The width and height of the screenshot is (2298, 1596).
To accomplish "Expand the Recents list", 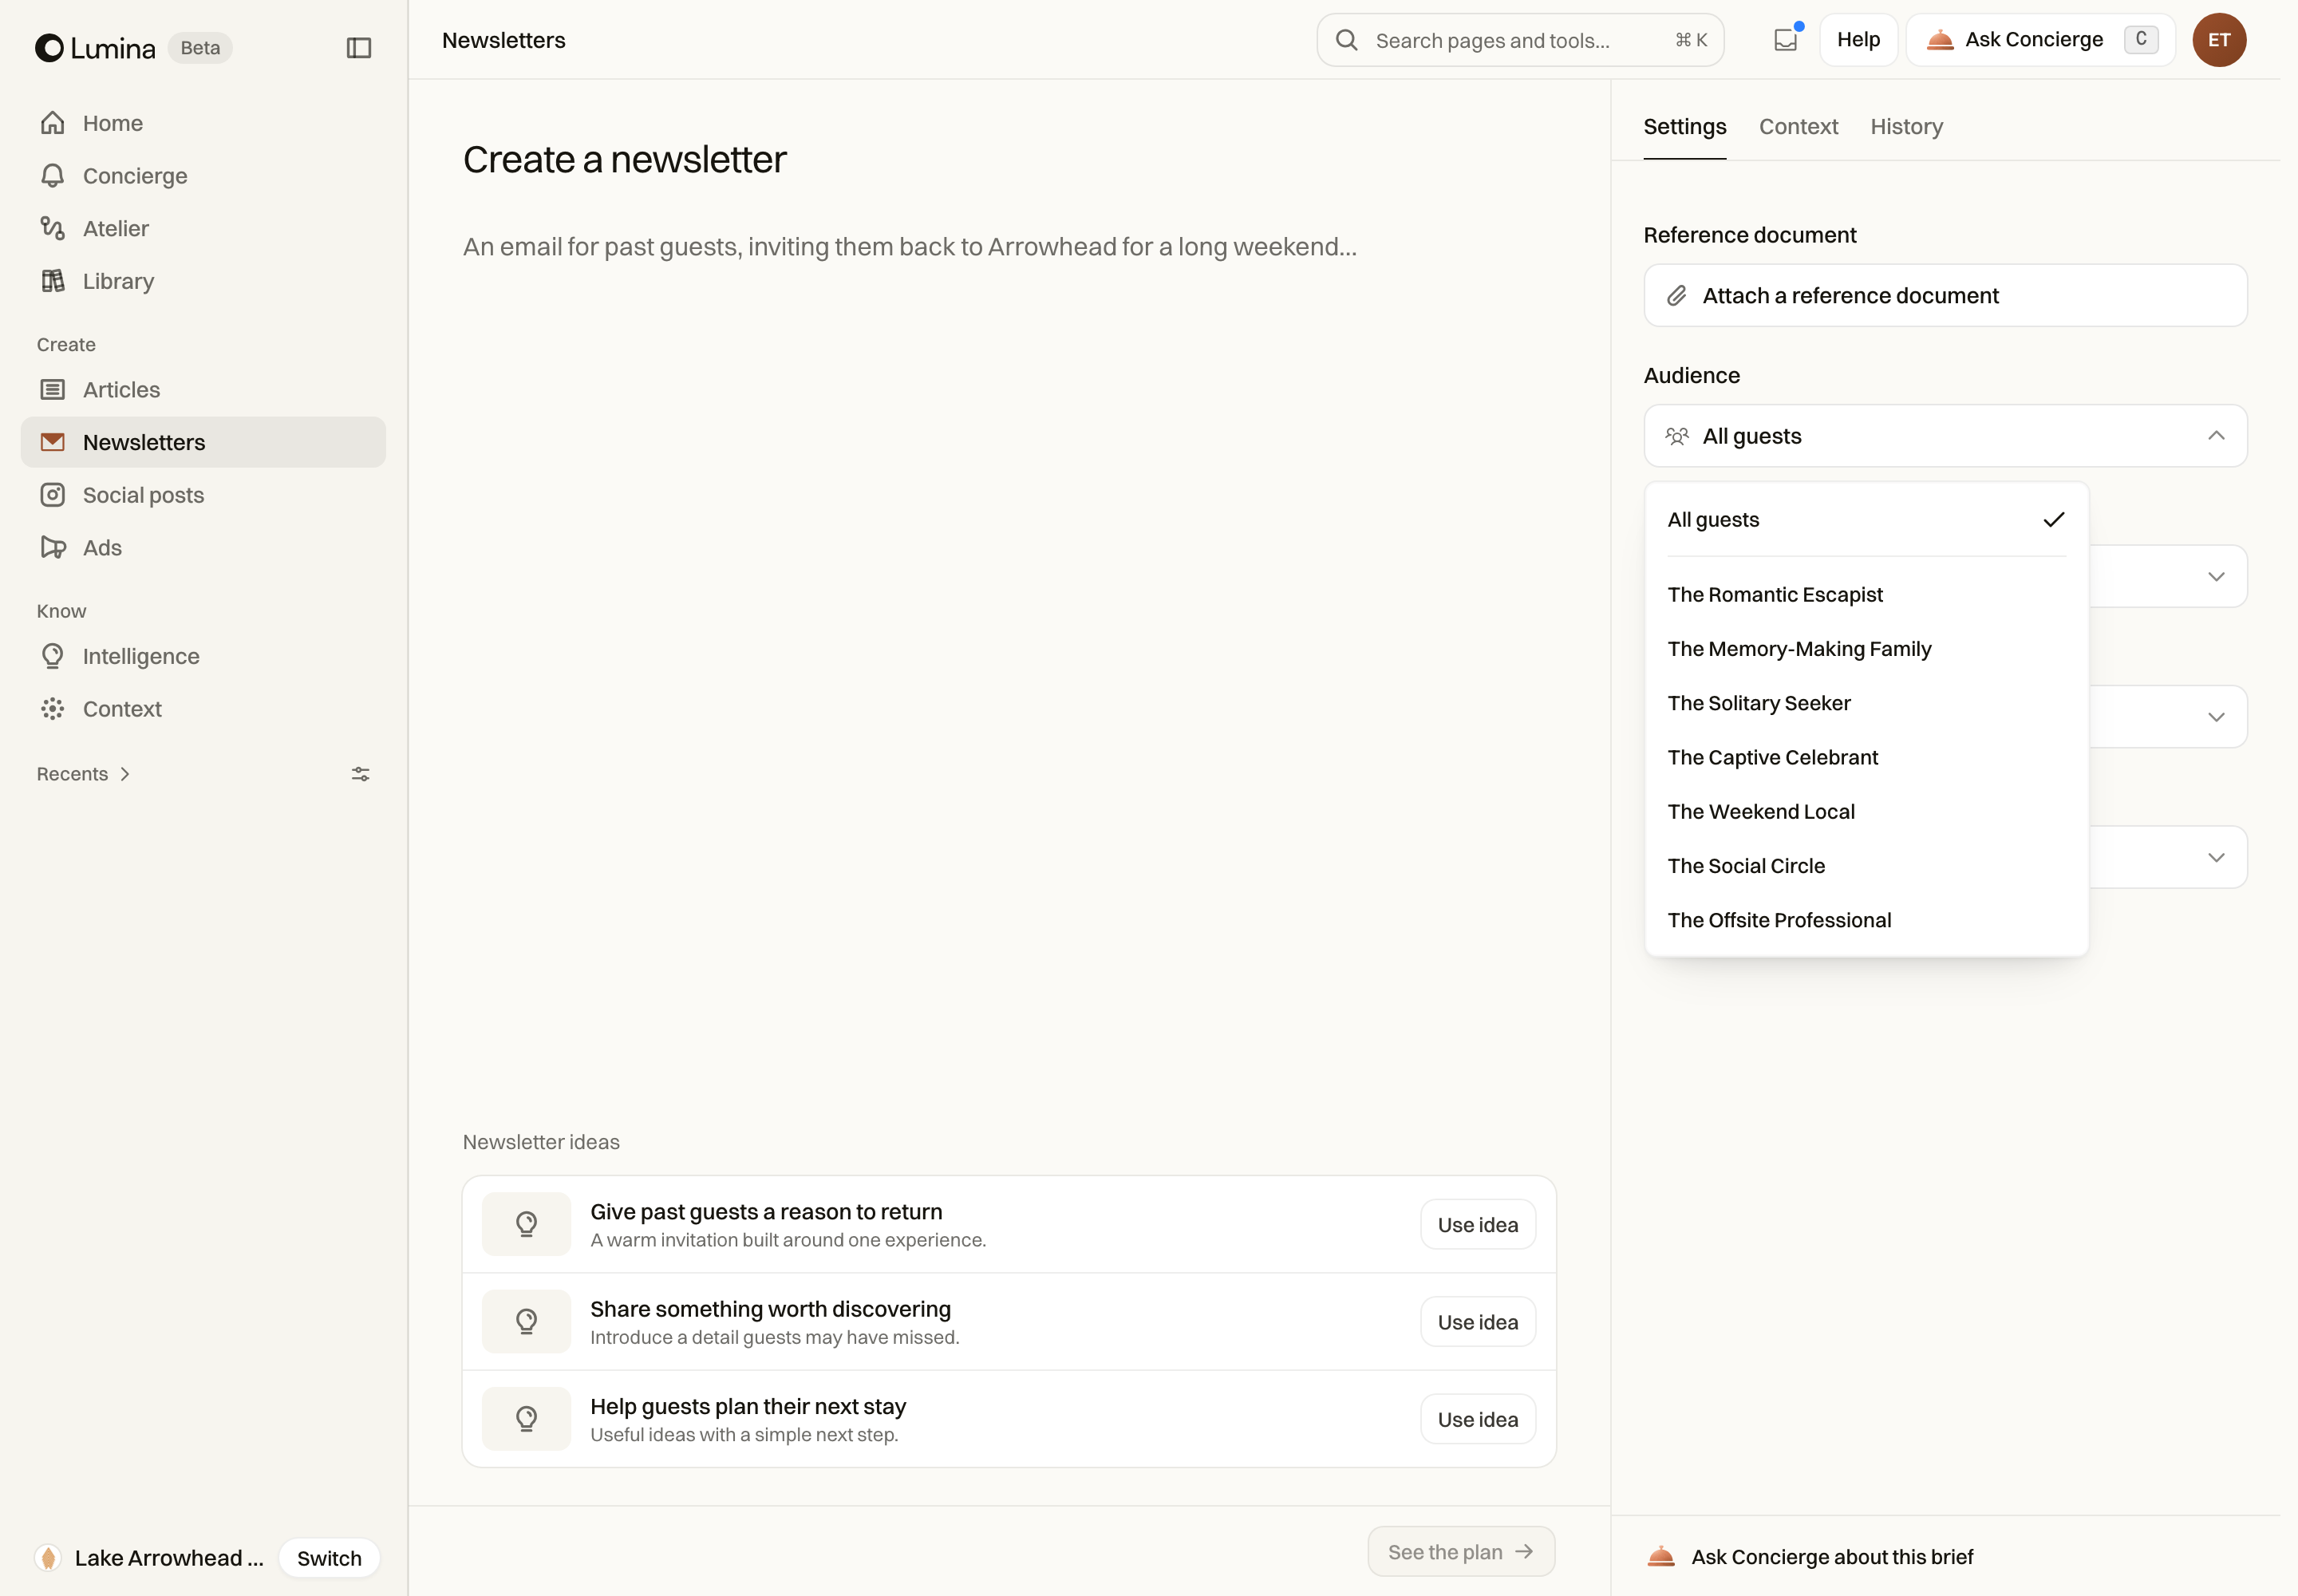I will 84,774.
